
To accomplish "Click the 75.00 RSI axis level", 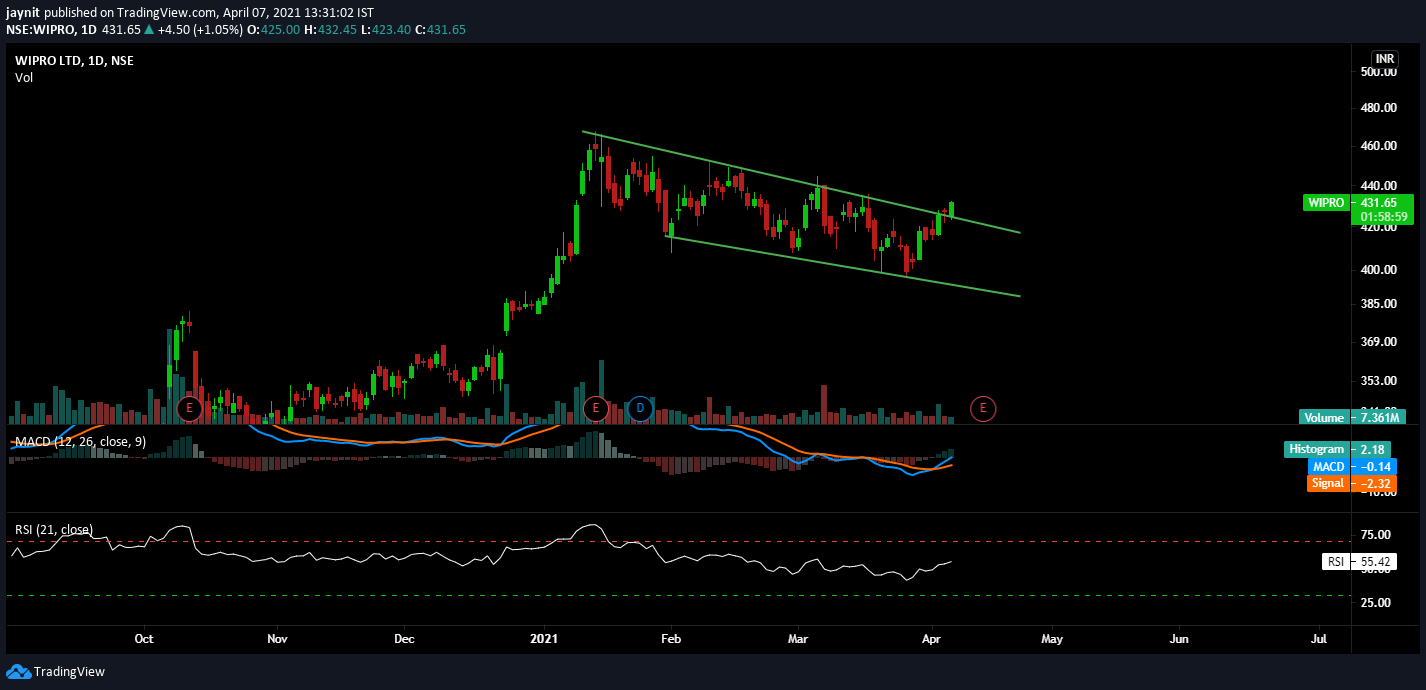I will (x=1376, y=535).
